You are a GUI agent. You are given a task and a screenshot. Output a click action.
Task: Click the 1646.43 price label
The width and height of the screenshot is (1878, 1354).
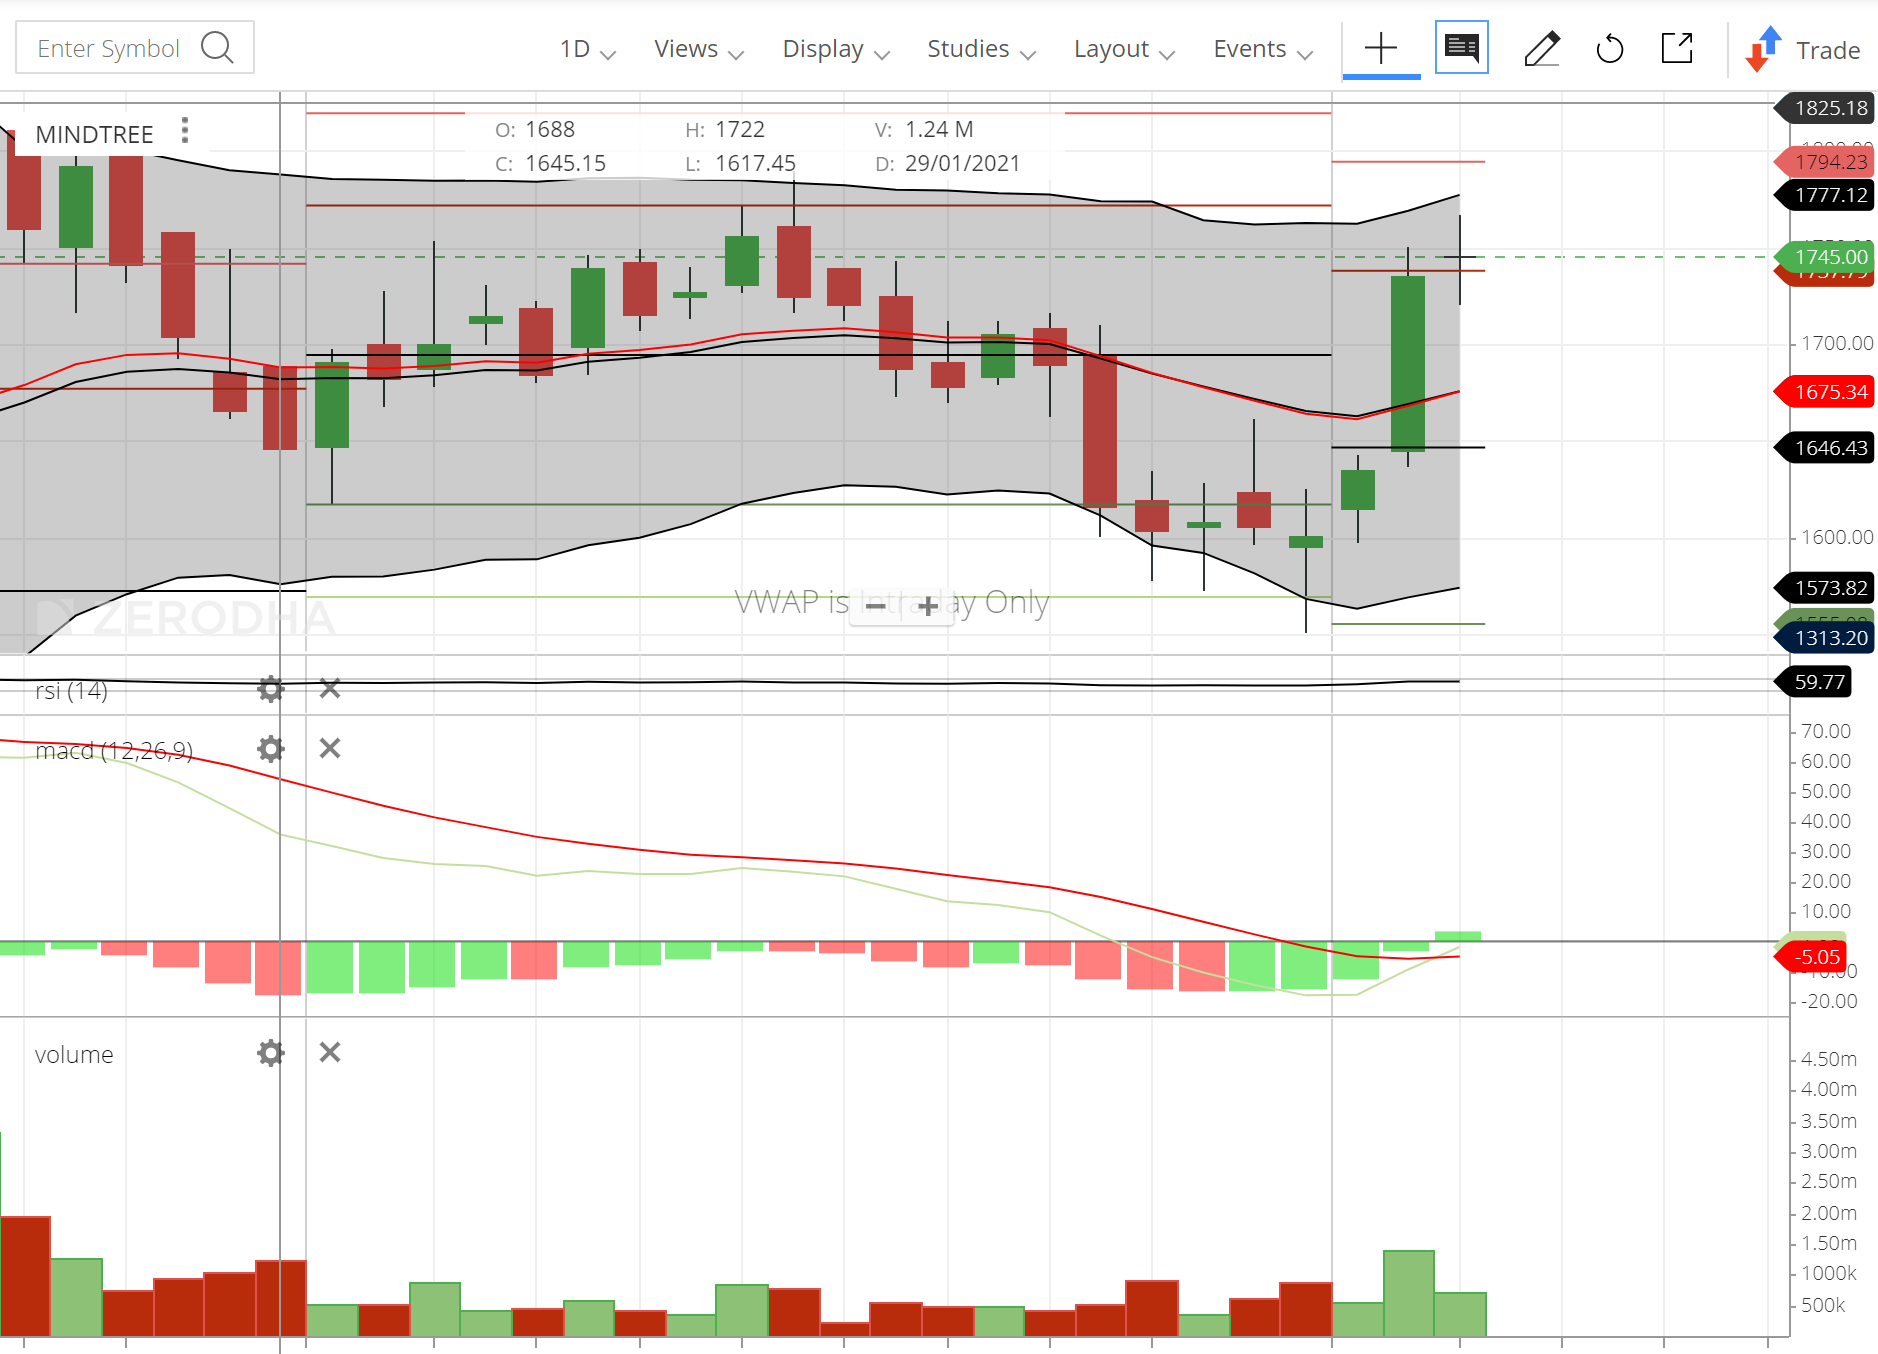[1824, 448]
